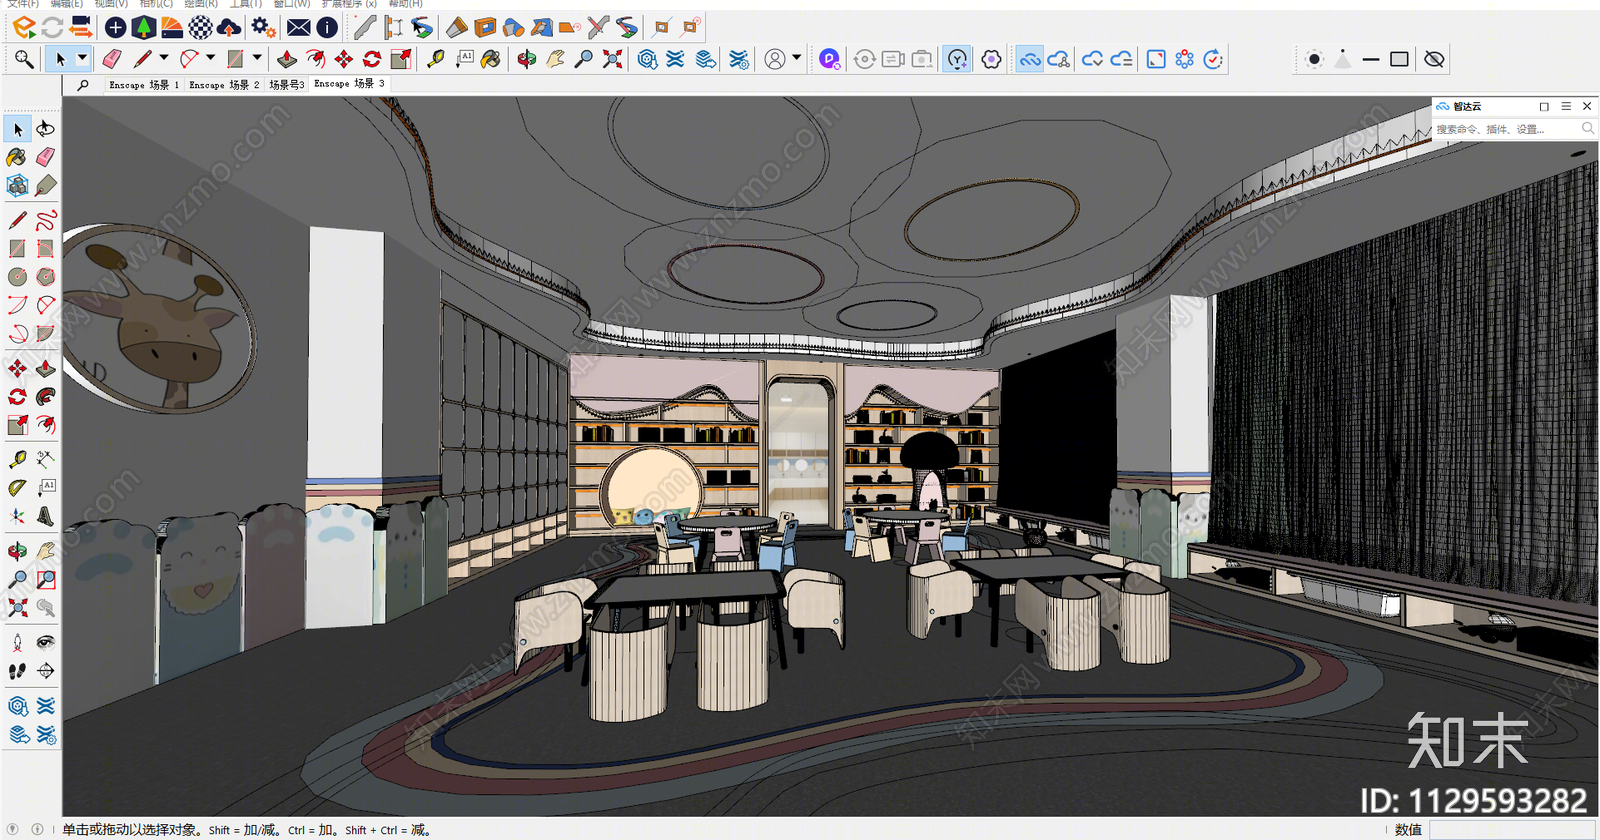Open 3D Warehouse icon in top toolbar
This screenshot has width=1600, height=840.
(x=647, y=59)
